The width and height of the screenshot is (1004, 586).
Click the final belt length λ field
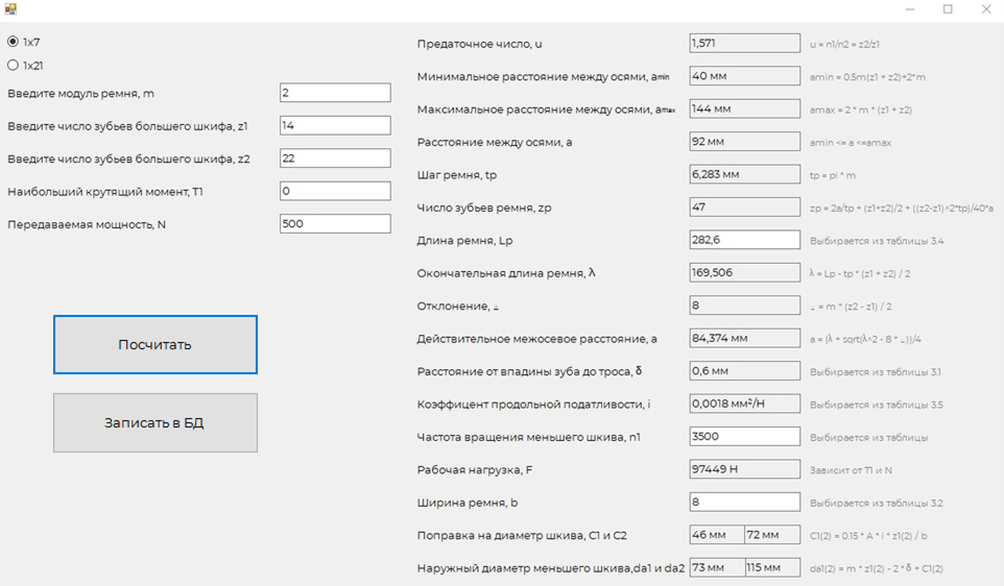click(745, 272)
